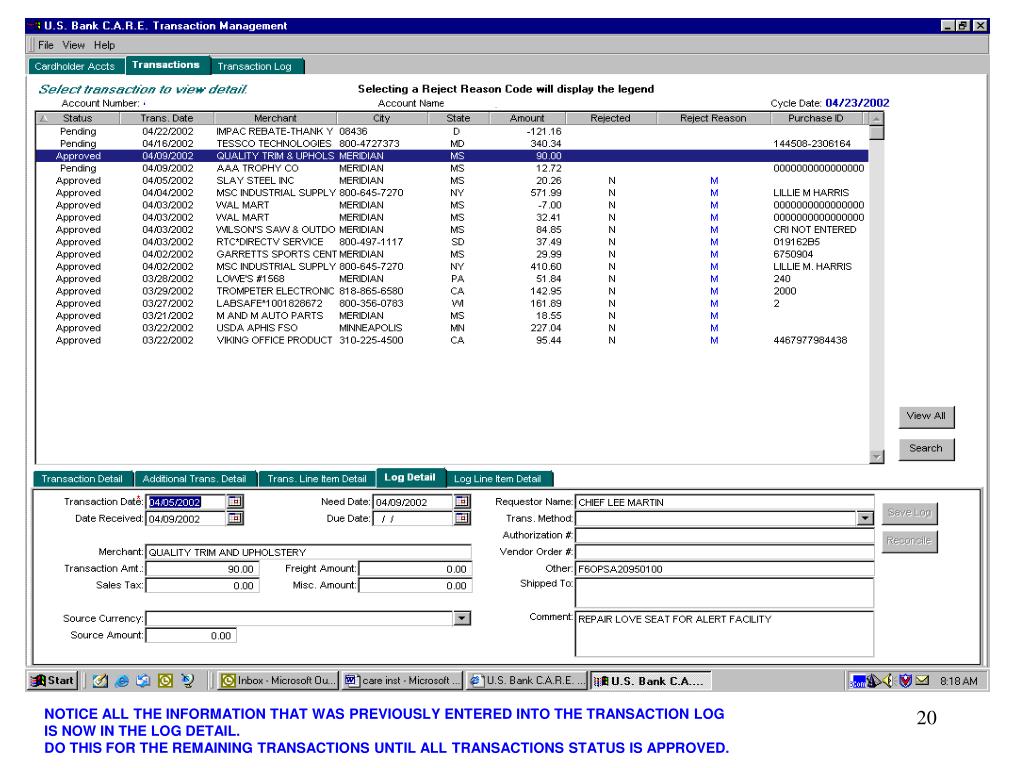Click the Comment text box
Screen dimensions: 1024x768
724,633
